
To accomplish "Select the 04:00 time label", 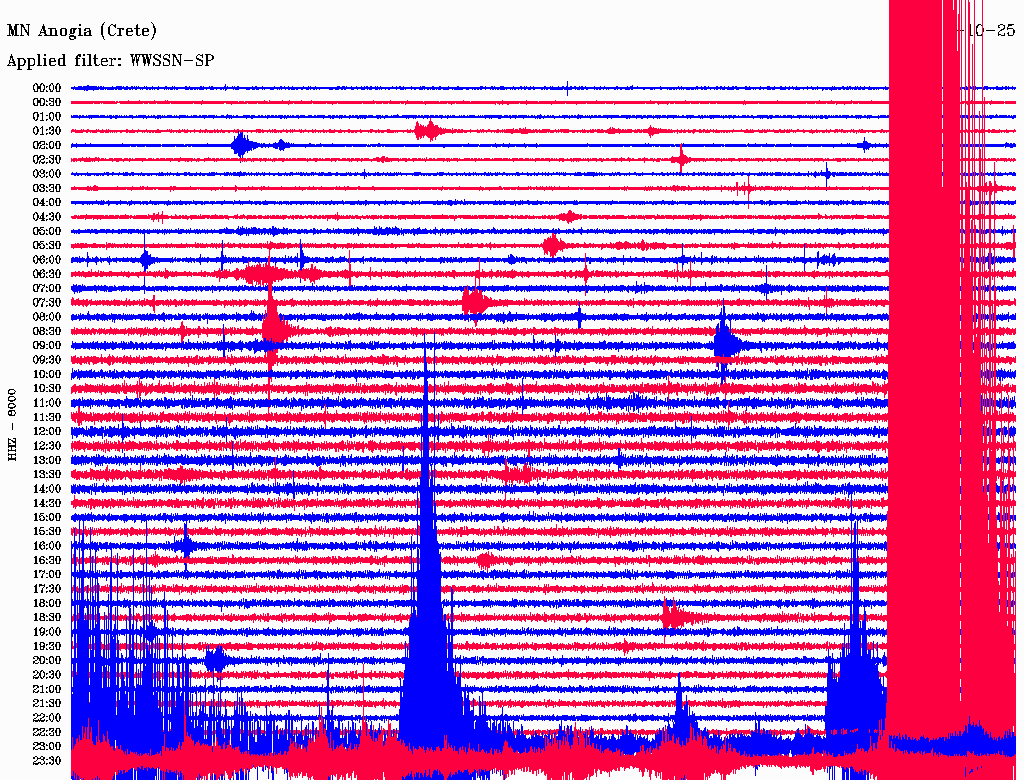I will tap(47, 203).
